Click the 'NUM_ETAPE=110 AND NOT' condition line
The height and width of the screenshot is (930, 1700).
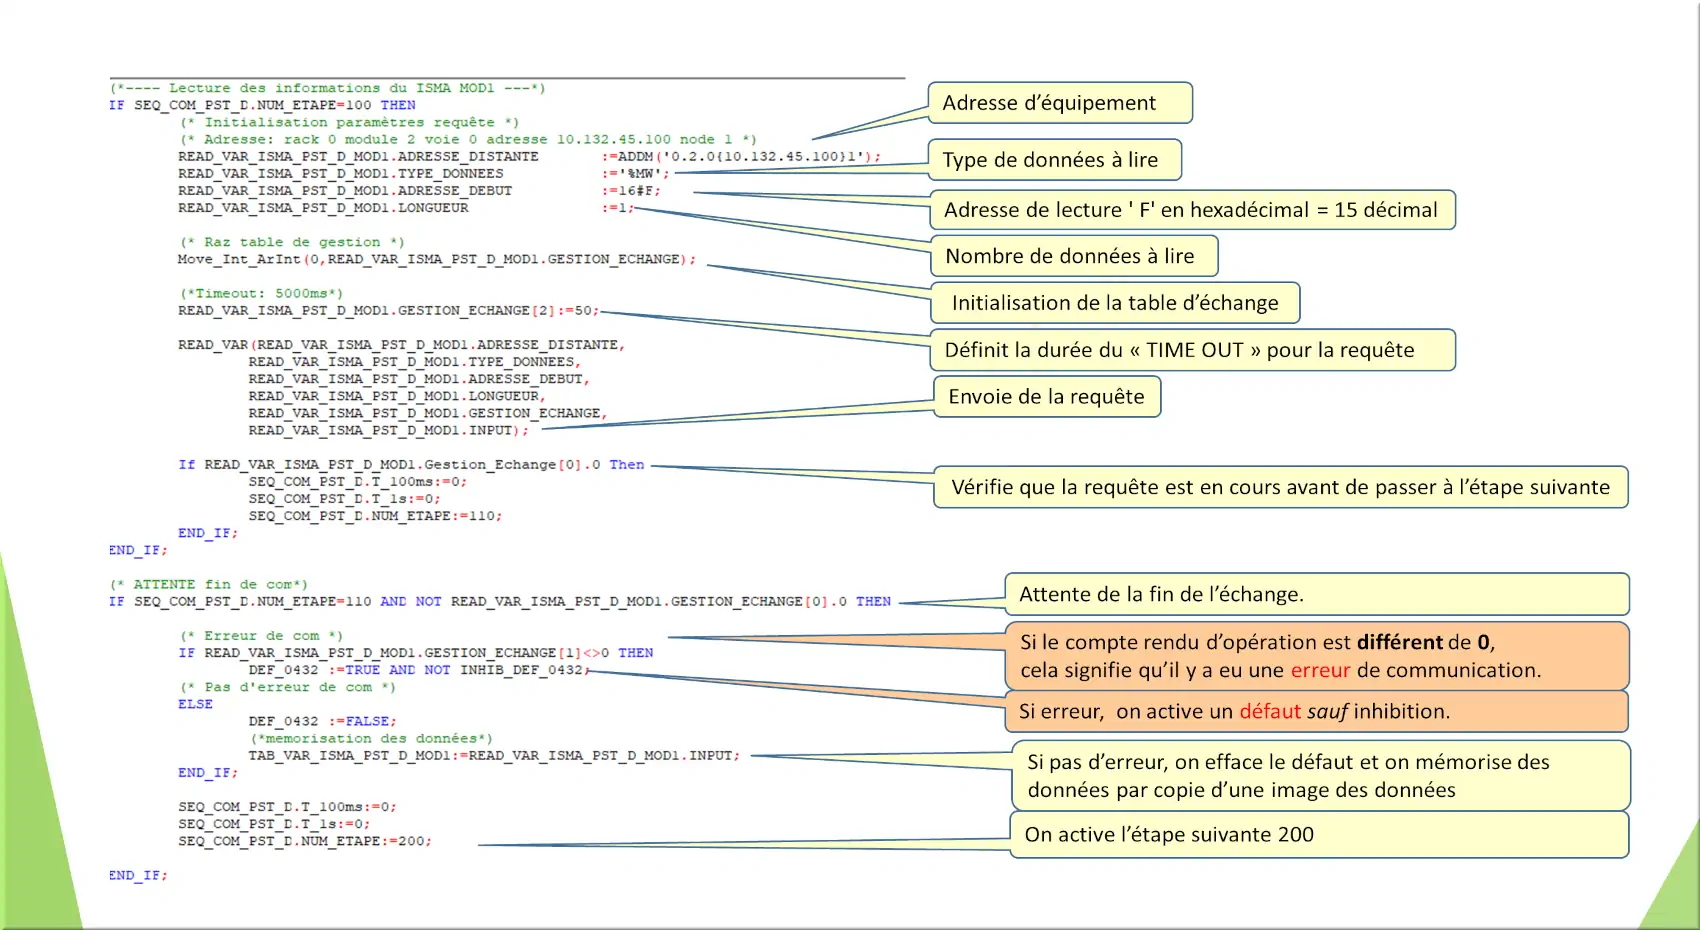[500, 601]
